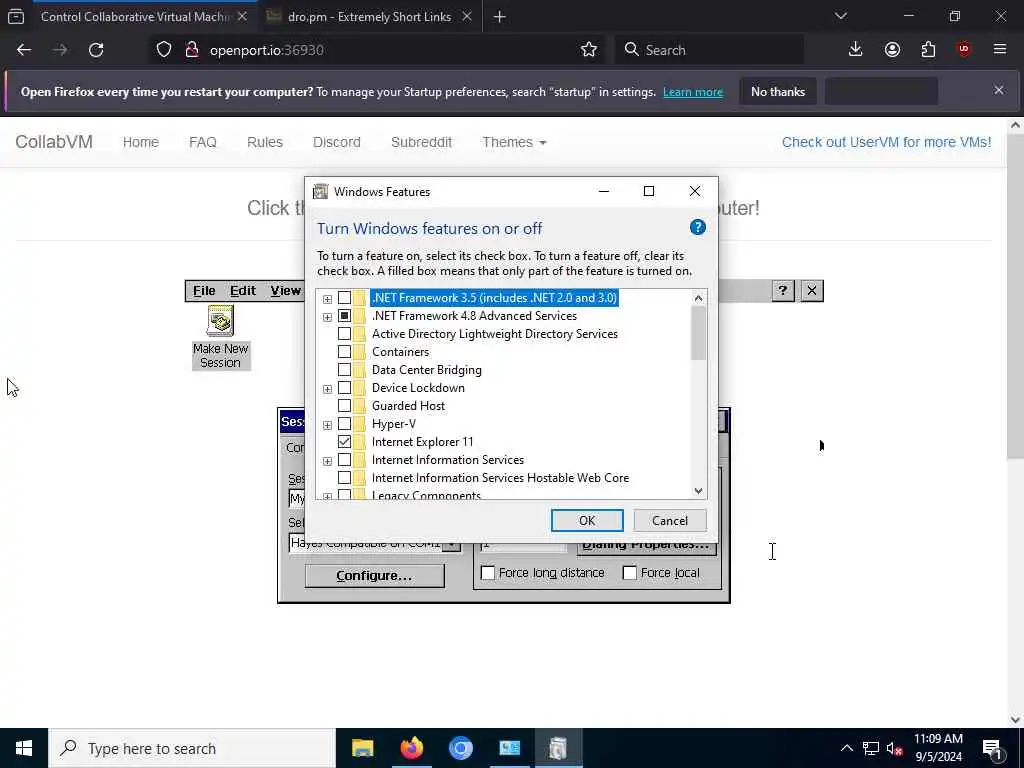The height and width of the screenshot is (768, 1024).
Task: Open the Firefox hamburger menu
Action: pos(1000,50)
